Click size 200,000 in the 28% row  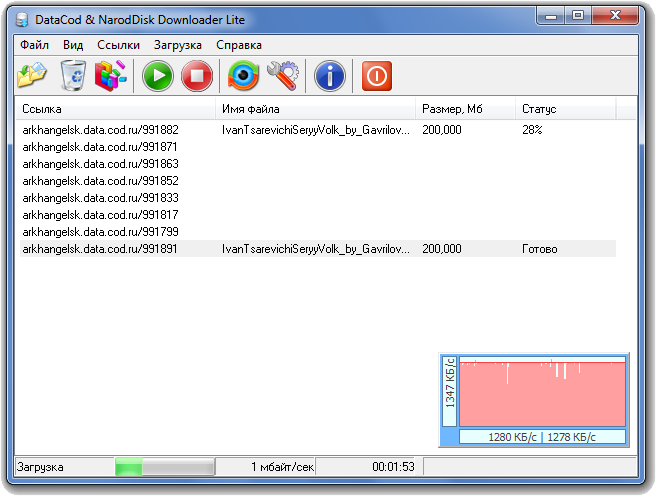[x=441, y=130]
